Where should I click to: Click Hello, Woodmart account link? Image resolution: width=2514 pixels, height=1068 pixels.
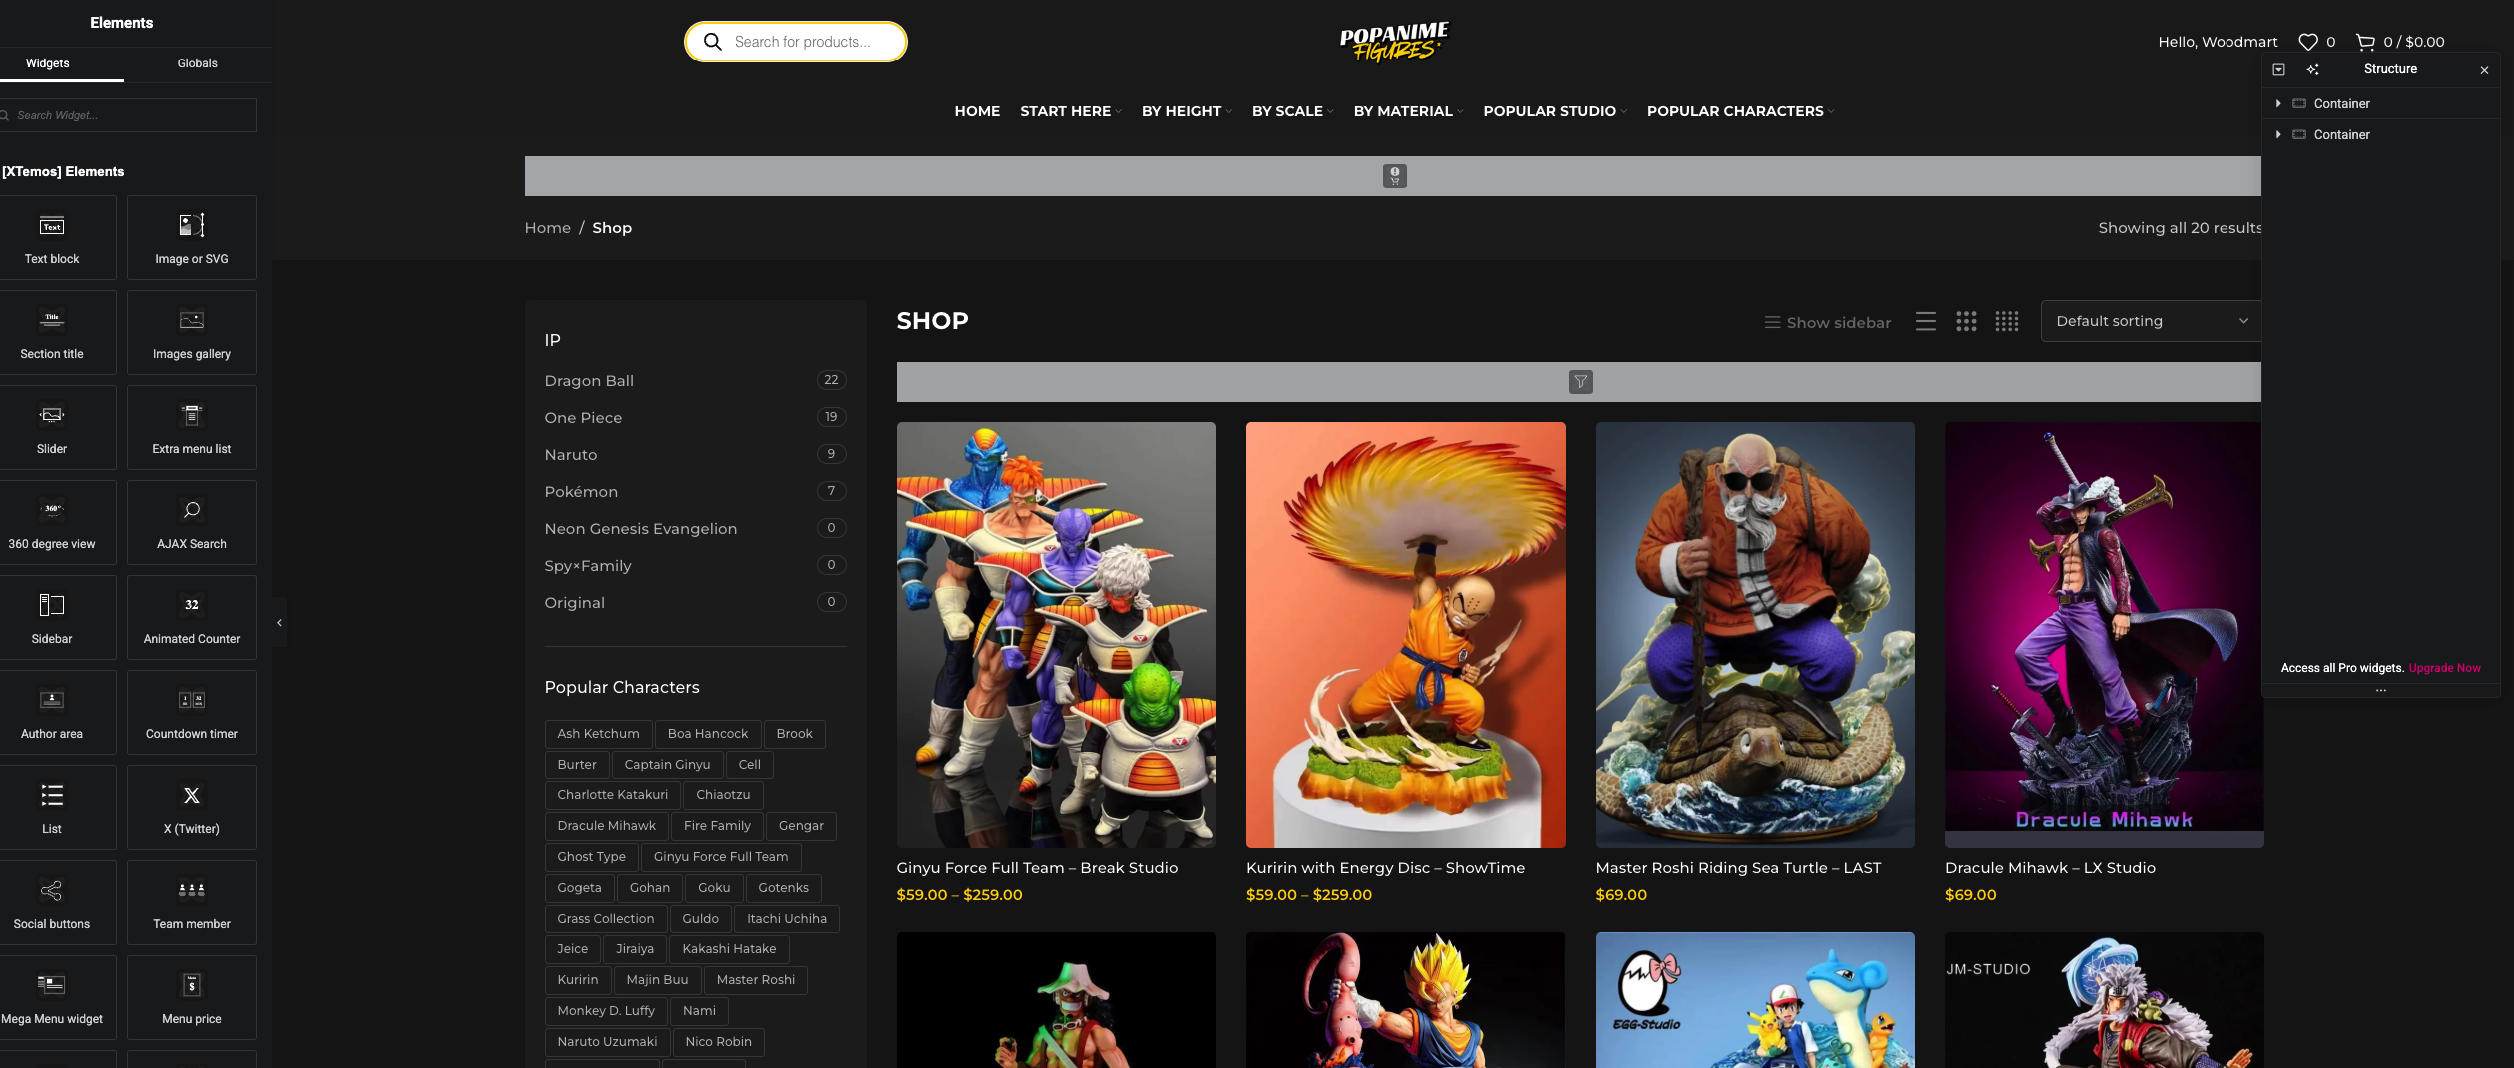(2218, 42)
